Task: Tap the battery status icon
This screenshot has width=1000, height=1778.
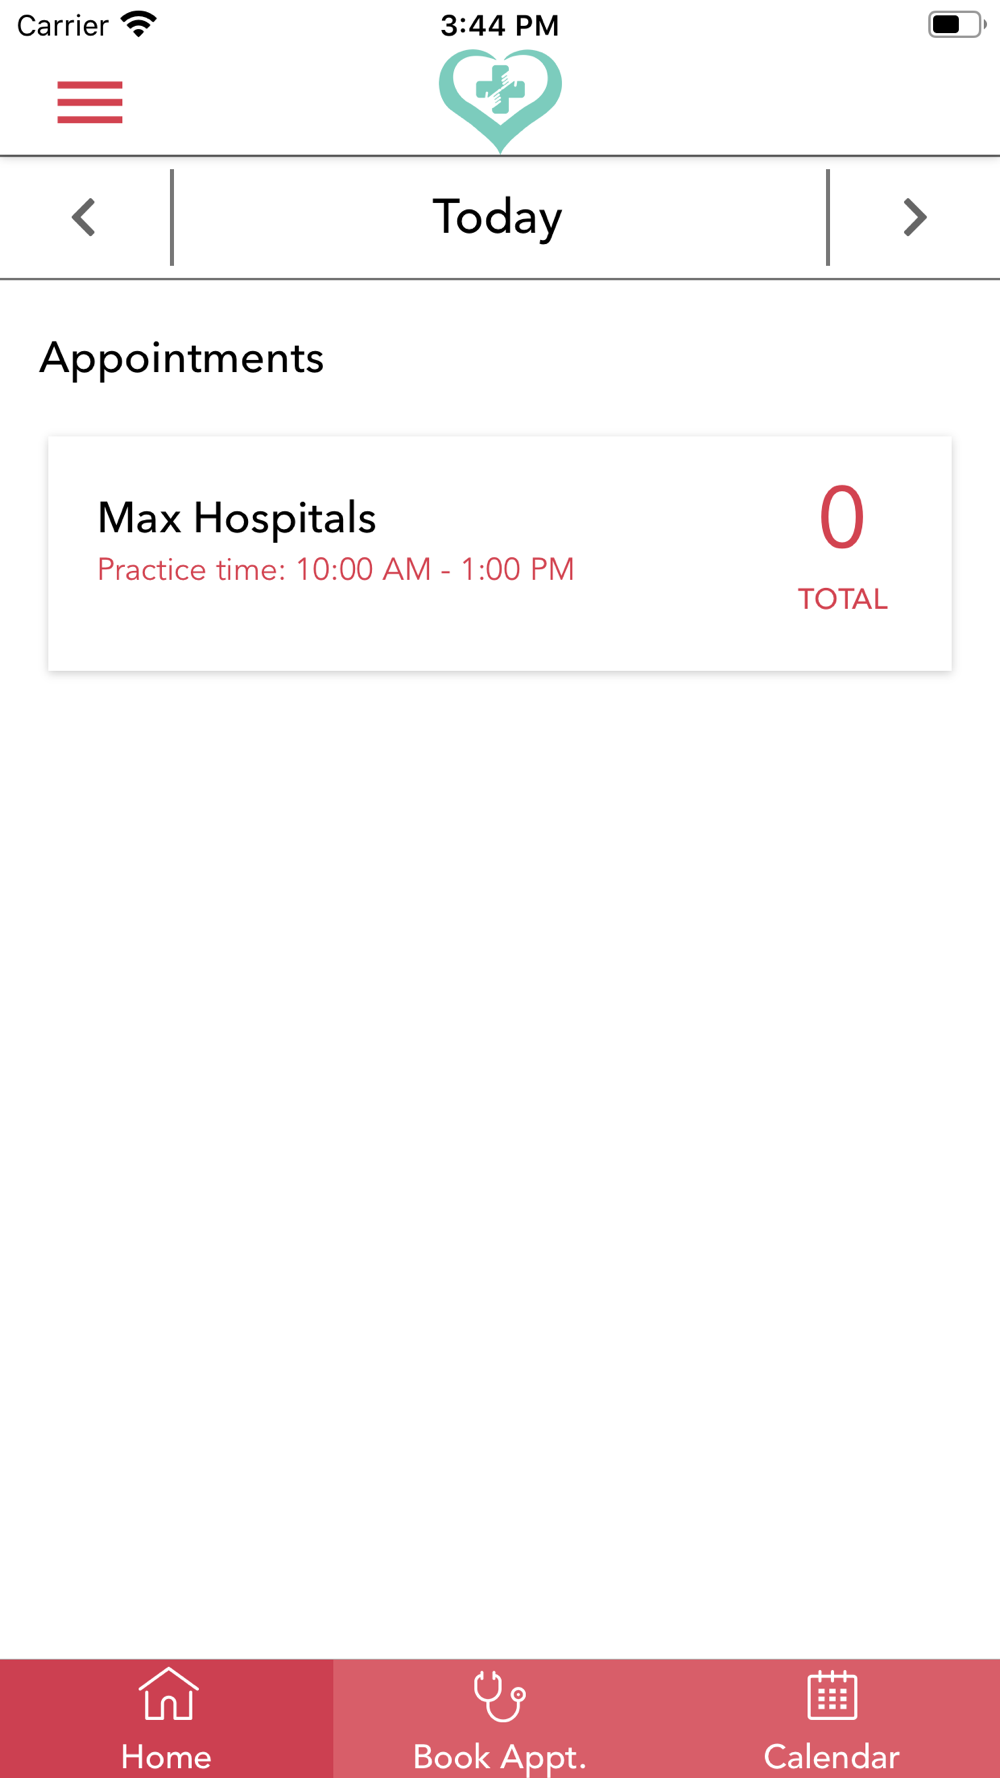Action: [956, 24]
